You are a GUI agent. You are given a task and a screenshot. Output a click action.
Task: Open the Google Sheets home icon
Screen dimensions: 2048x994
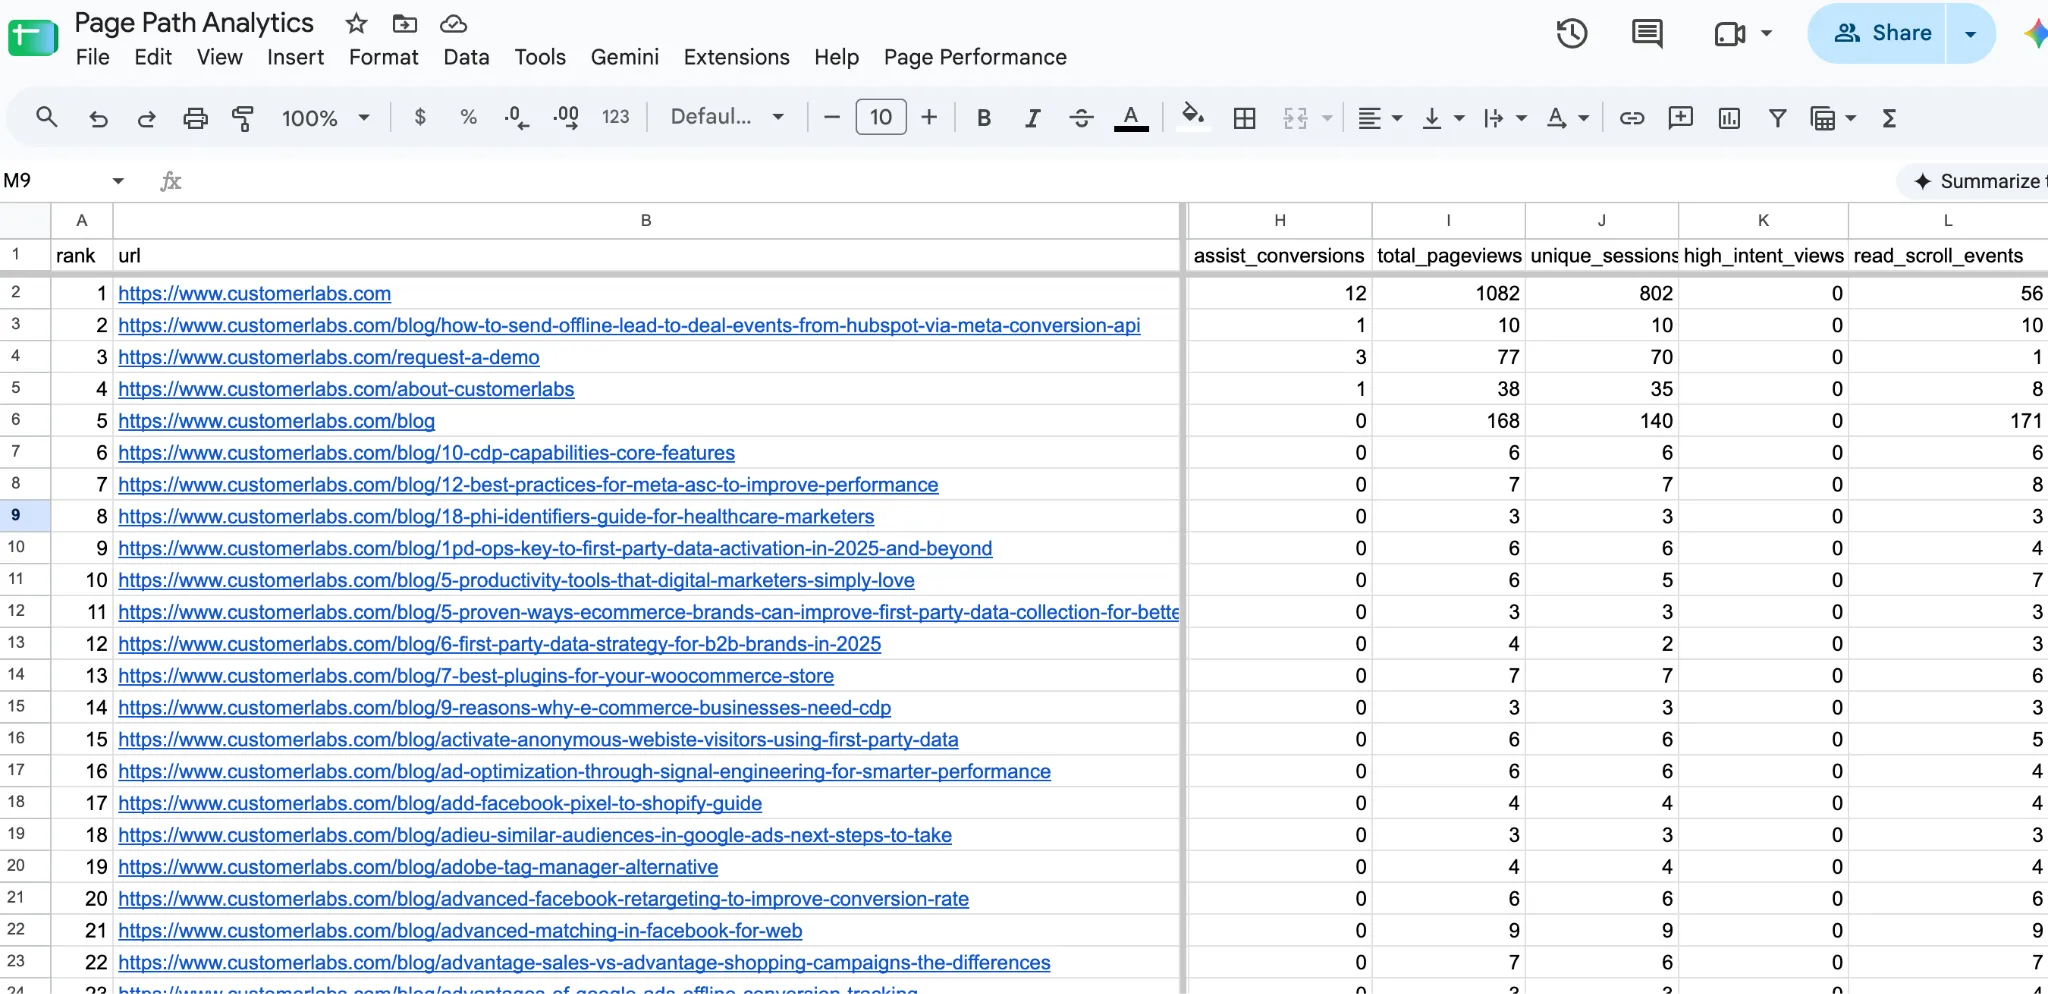pyautogui.click(x=33, y=39)
